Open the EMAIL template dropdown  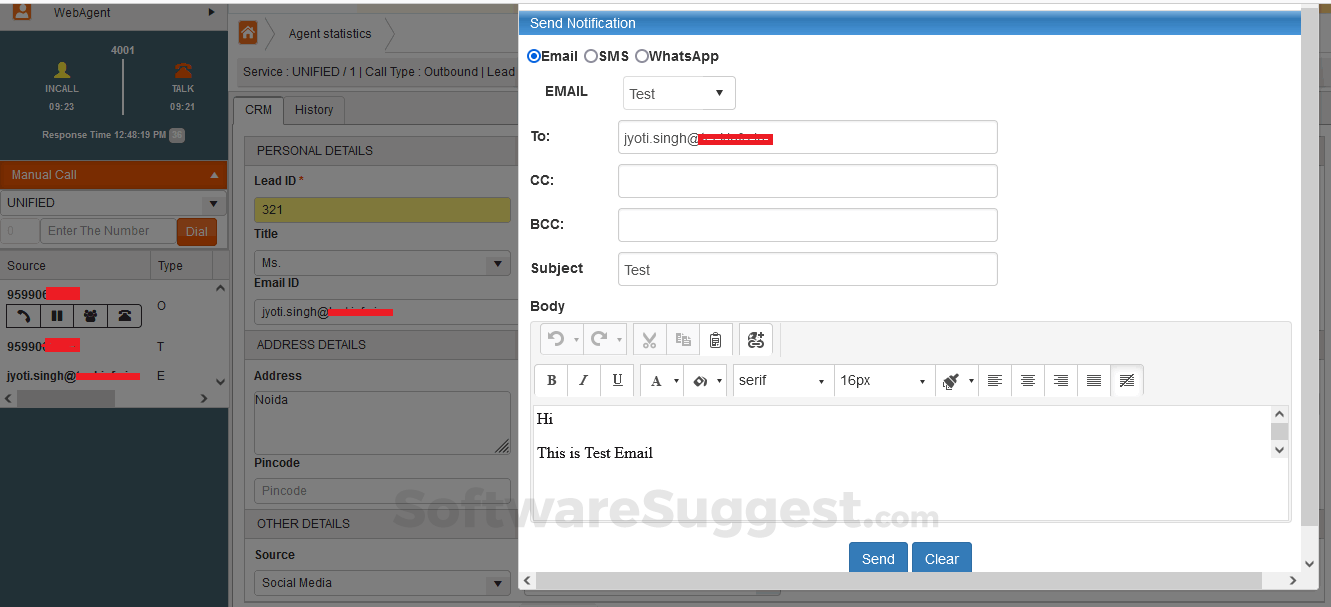[x=679, y=93]
